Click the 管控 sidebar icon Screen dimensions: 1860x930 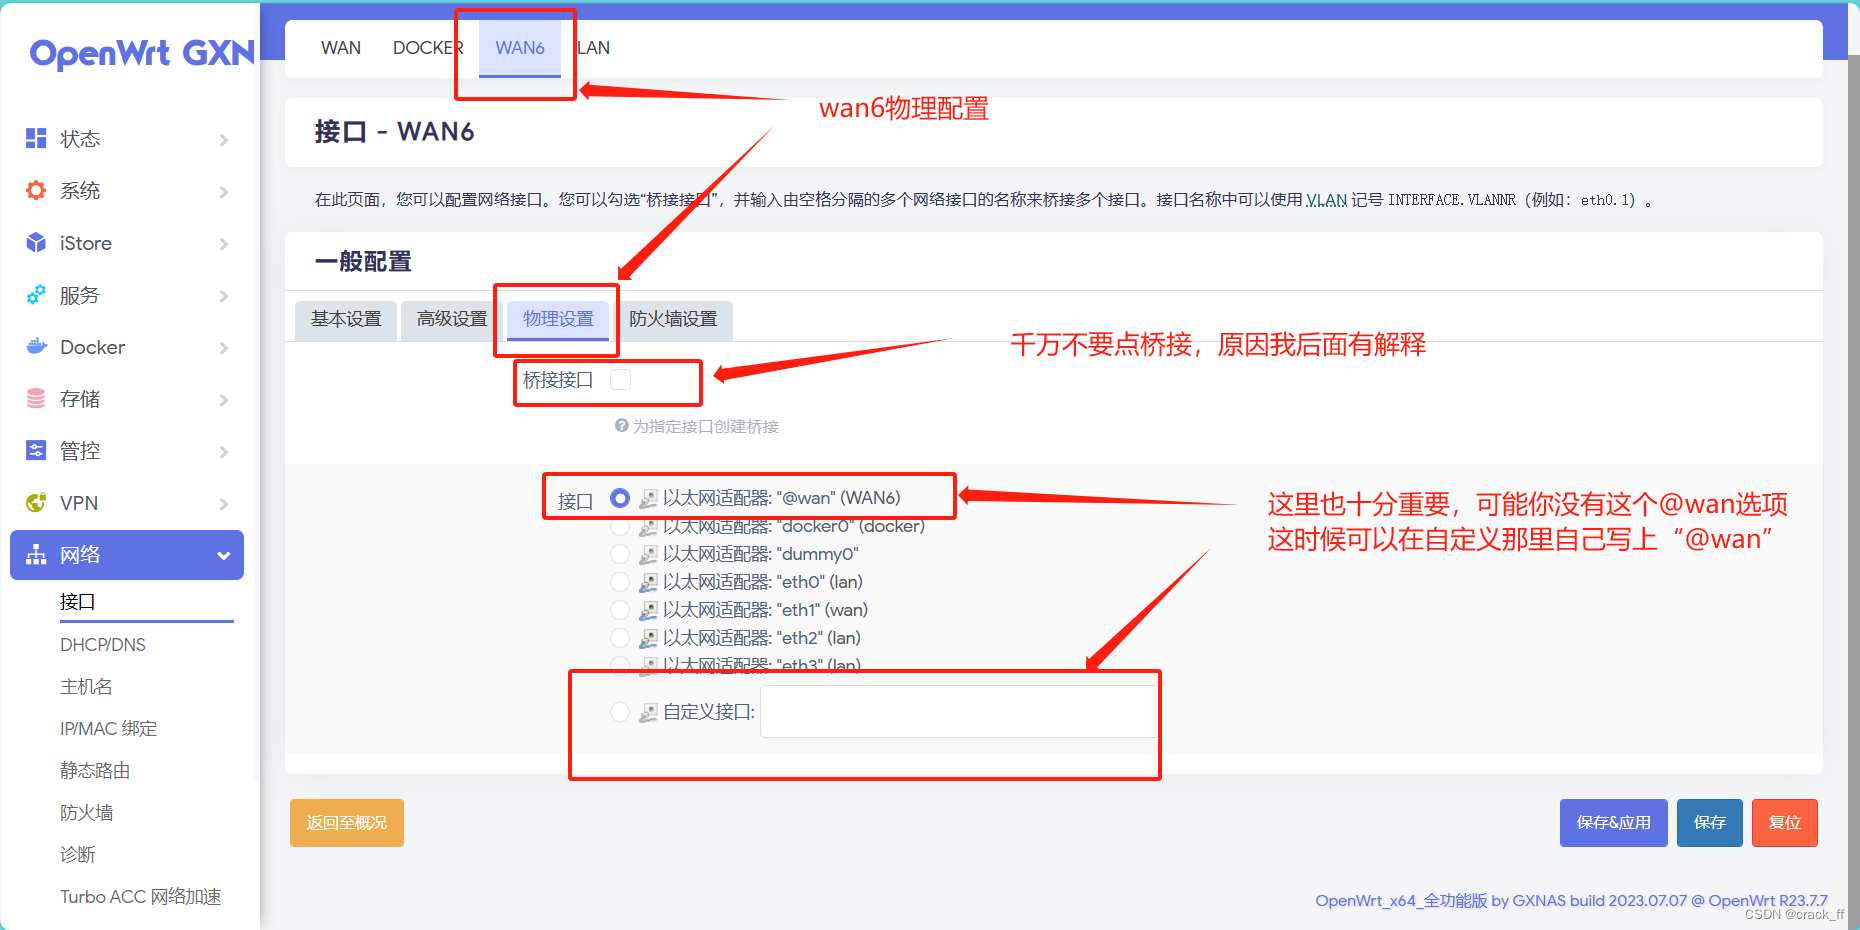click(36, 451)
